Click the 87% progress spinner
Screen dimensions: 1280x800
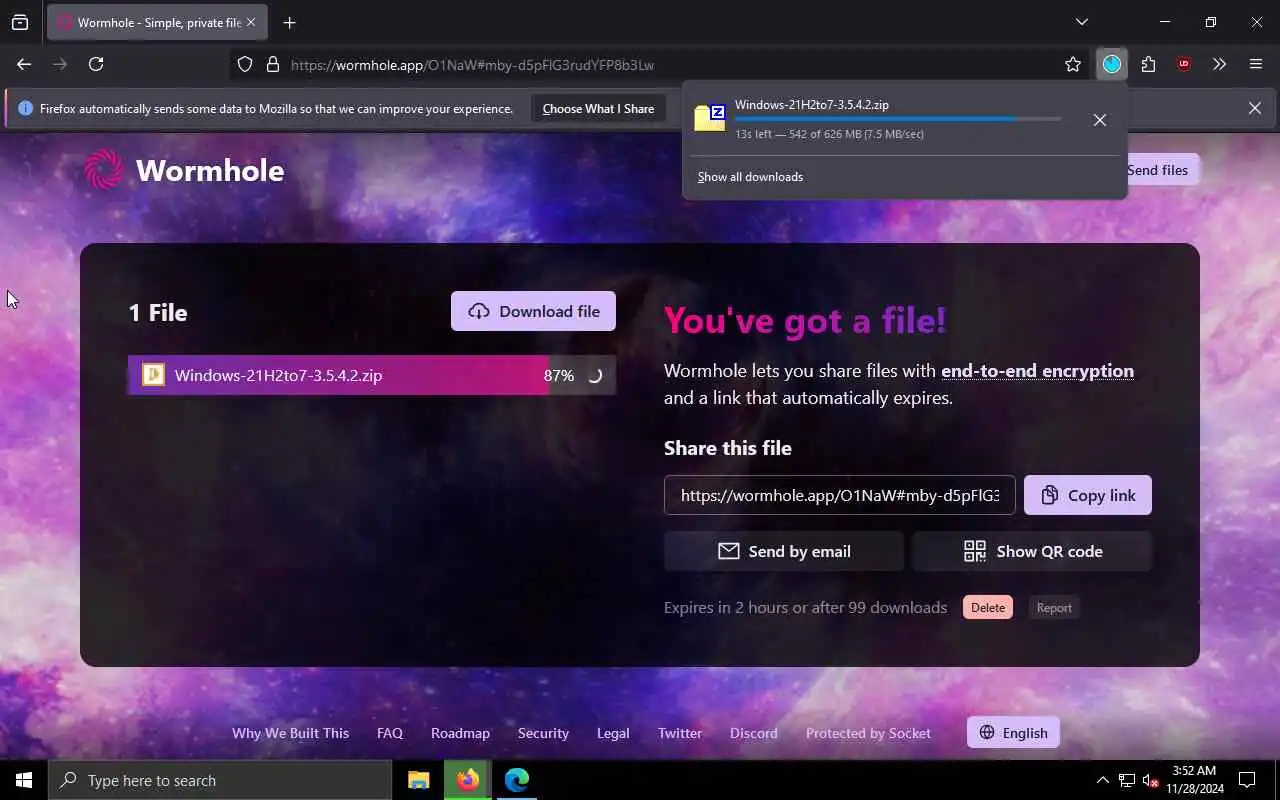(x=594, y=376)
